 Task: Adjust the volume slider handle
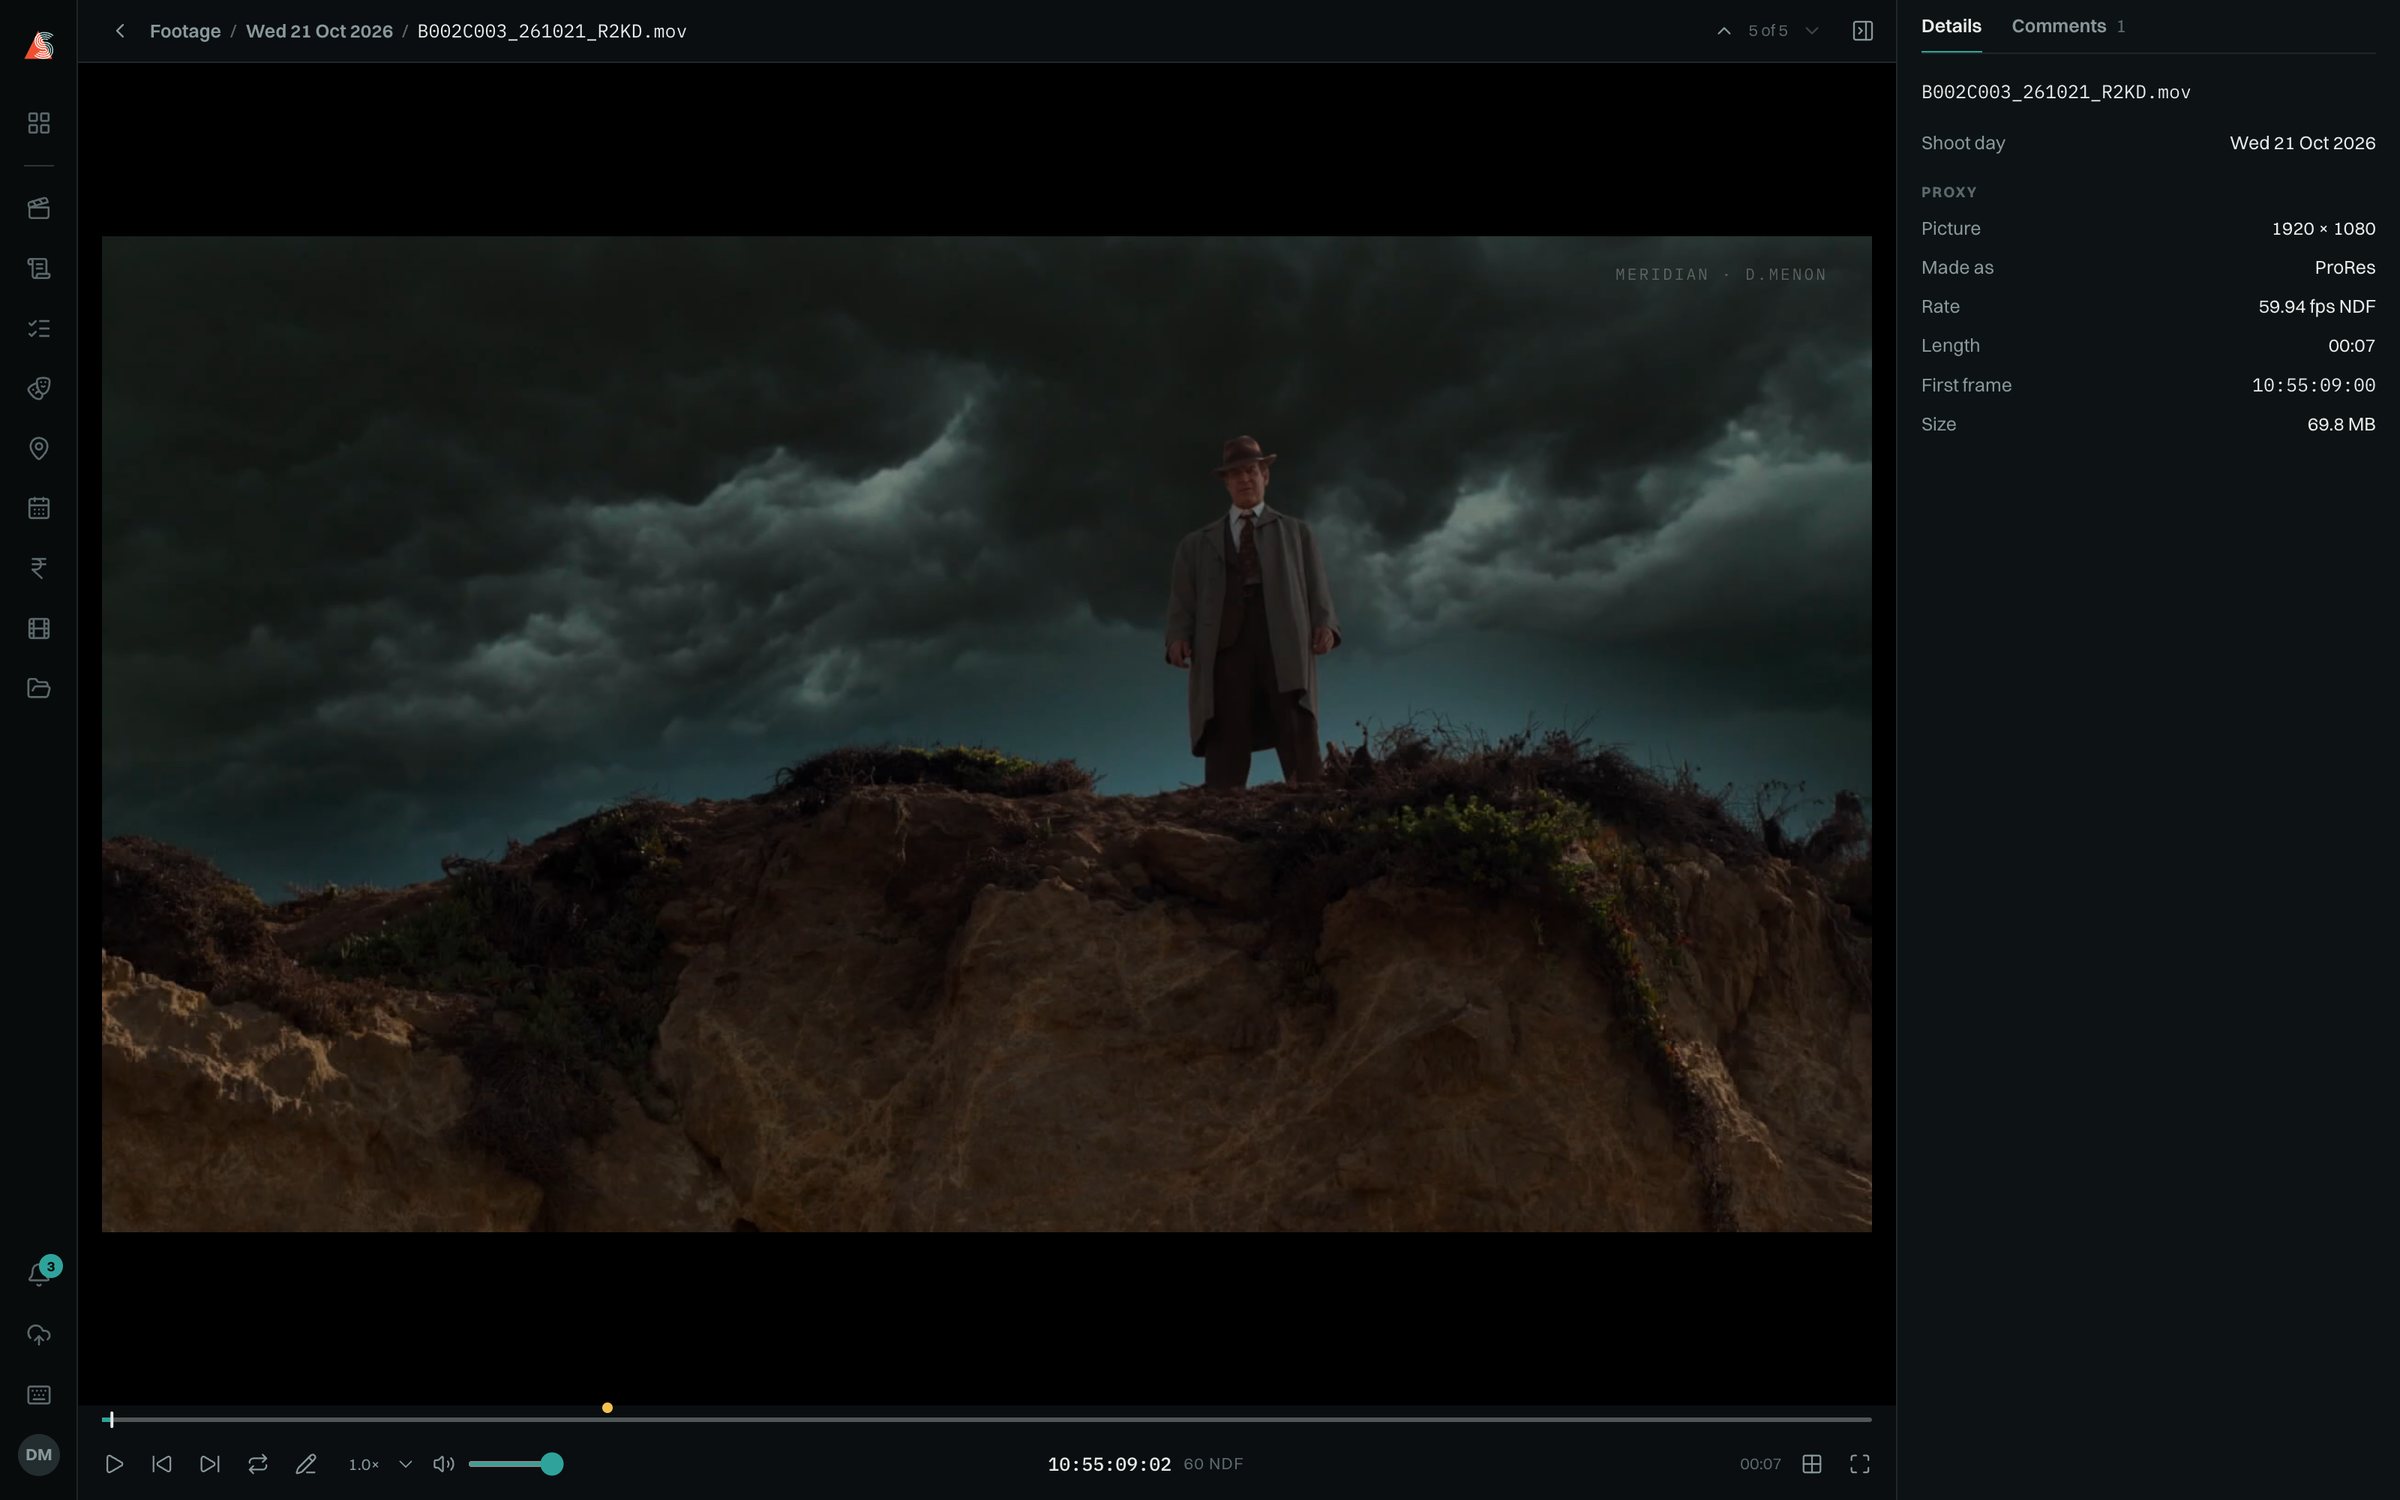click(551, 1464)
